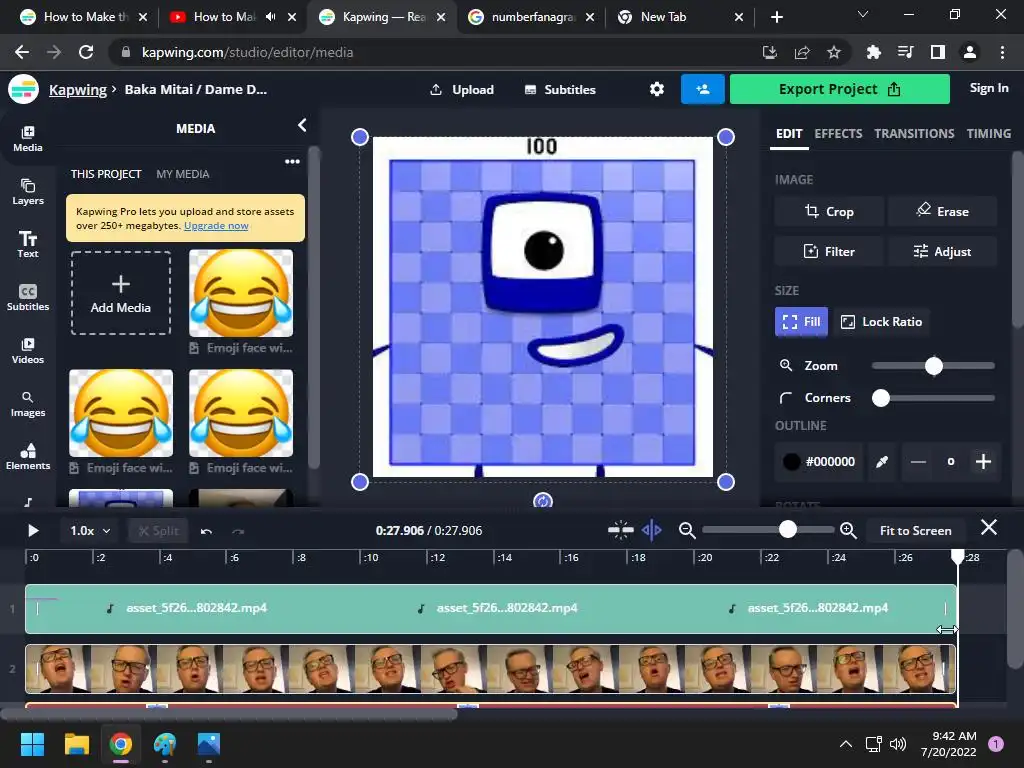Screen dimensions: 1024x768
Task: Zoom in the timeline
Action: click(848, 530)
